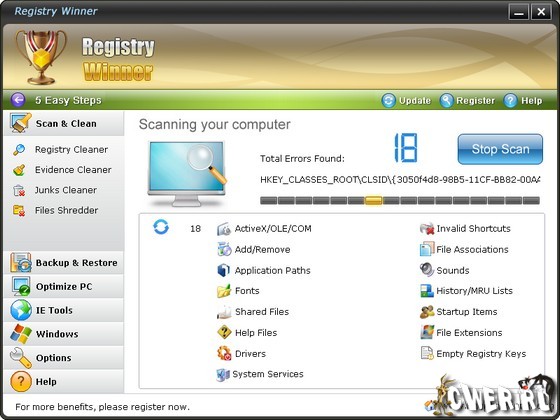The width and height of the screenshot is (560, 420).
Task: Click the Empty Registry Keys document icon
Action: click(427, 353)
